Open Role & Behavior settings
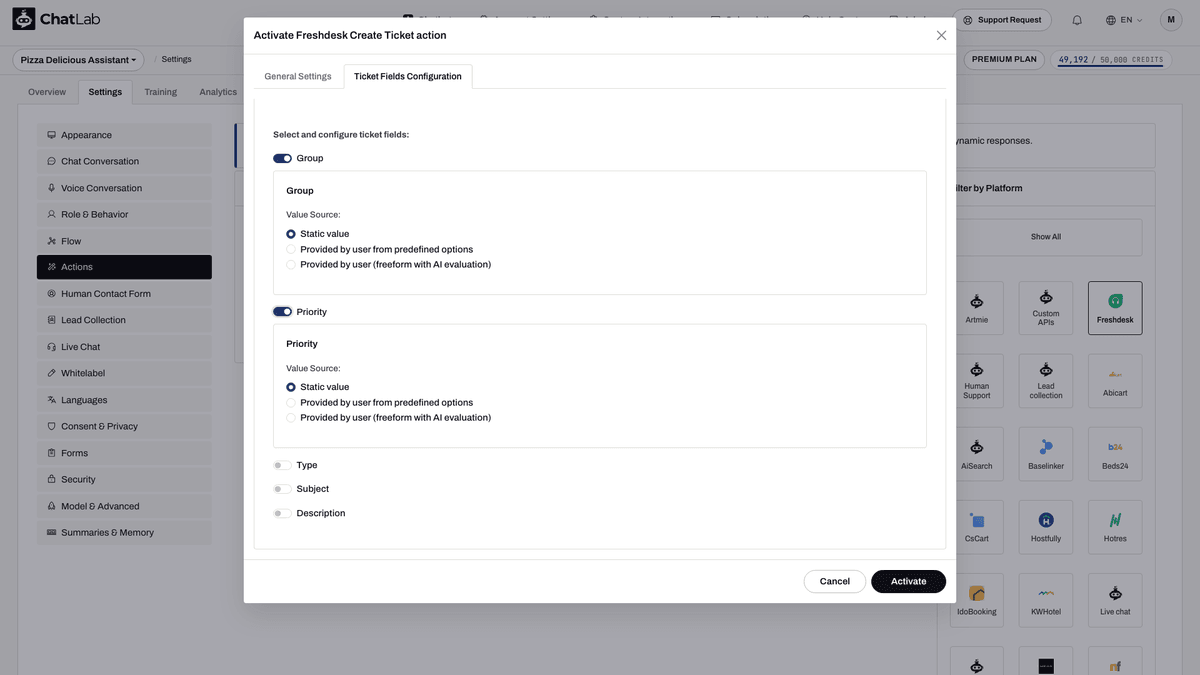Screen dimensions: 1200x675 [124, 214]
